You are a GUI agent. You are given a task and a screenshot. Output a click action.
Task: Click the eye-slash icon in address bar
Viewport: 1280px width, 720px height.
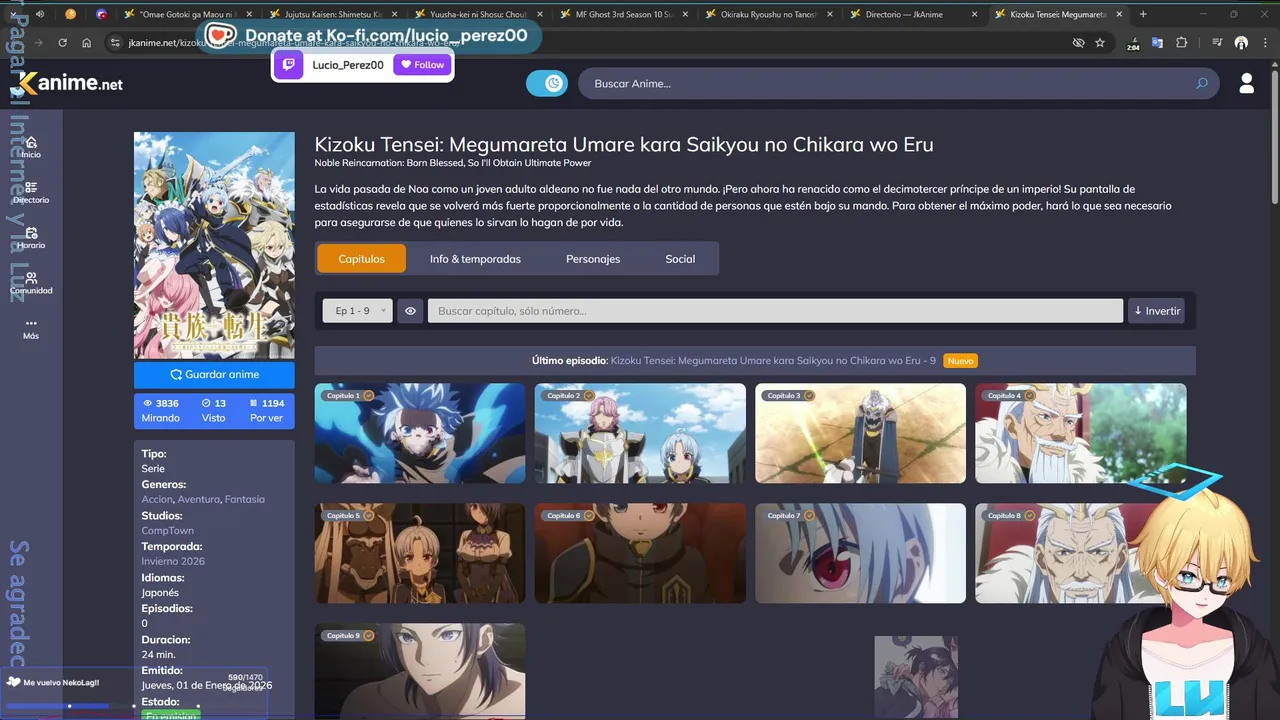[1078, 43]
